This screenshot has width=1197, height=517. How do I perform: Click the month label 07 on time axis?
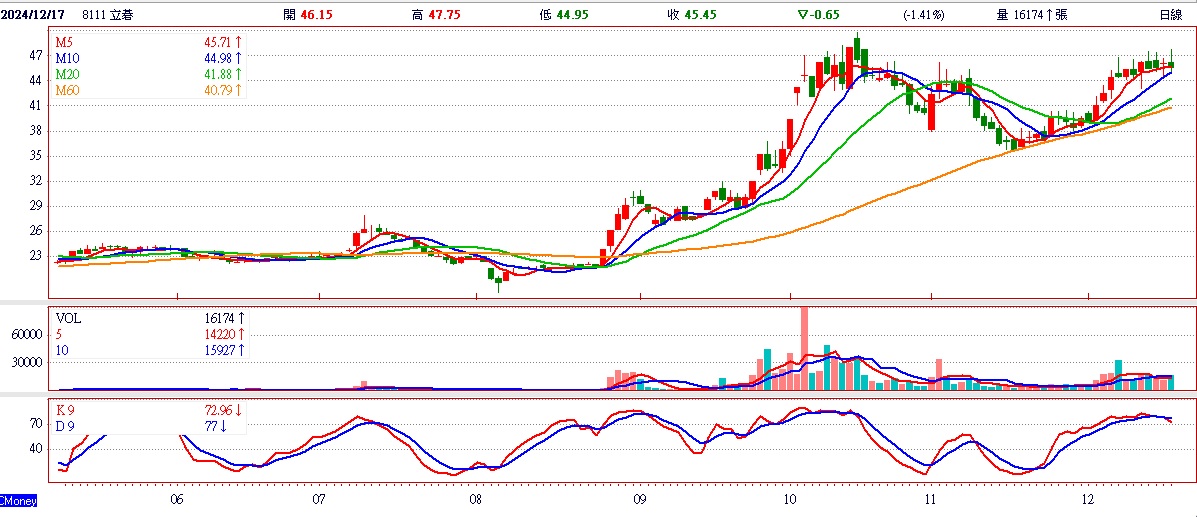[x=319, y=500]
